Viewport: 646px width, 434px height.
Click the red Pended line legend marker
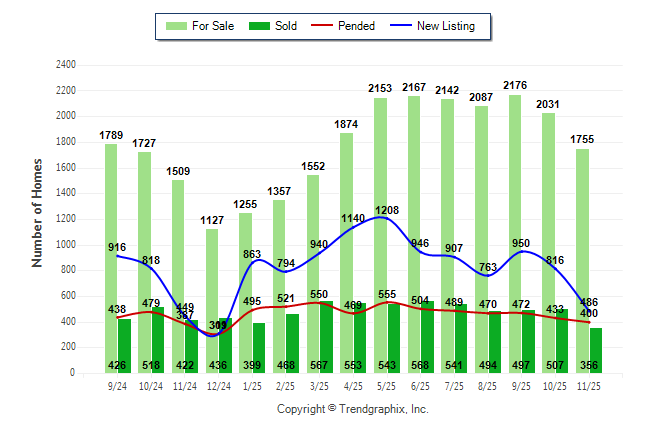[x=322, y=26]
